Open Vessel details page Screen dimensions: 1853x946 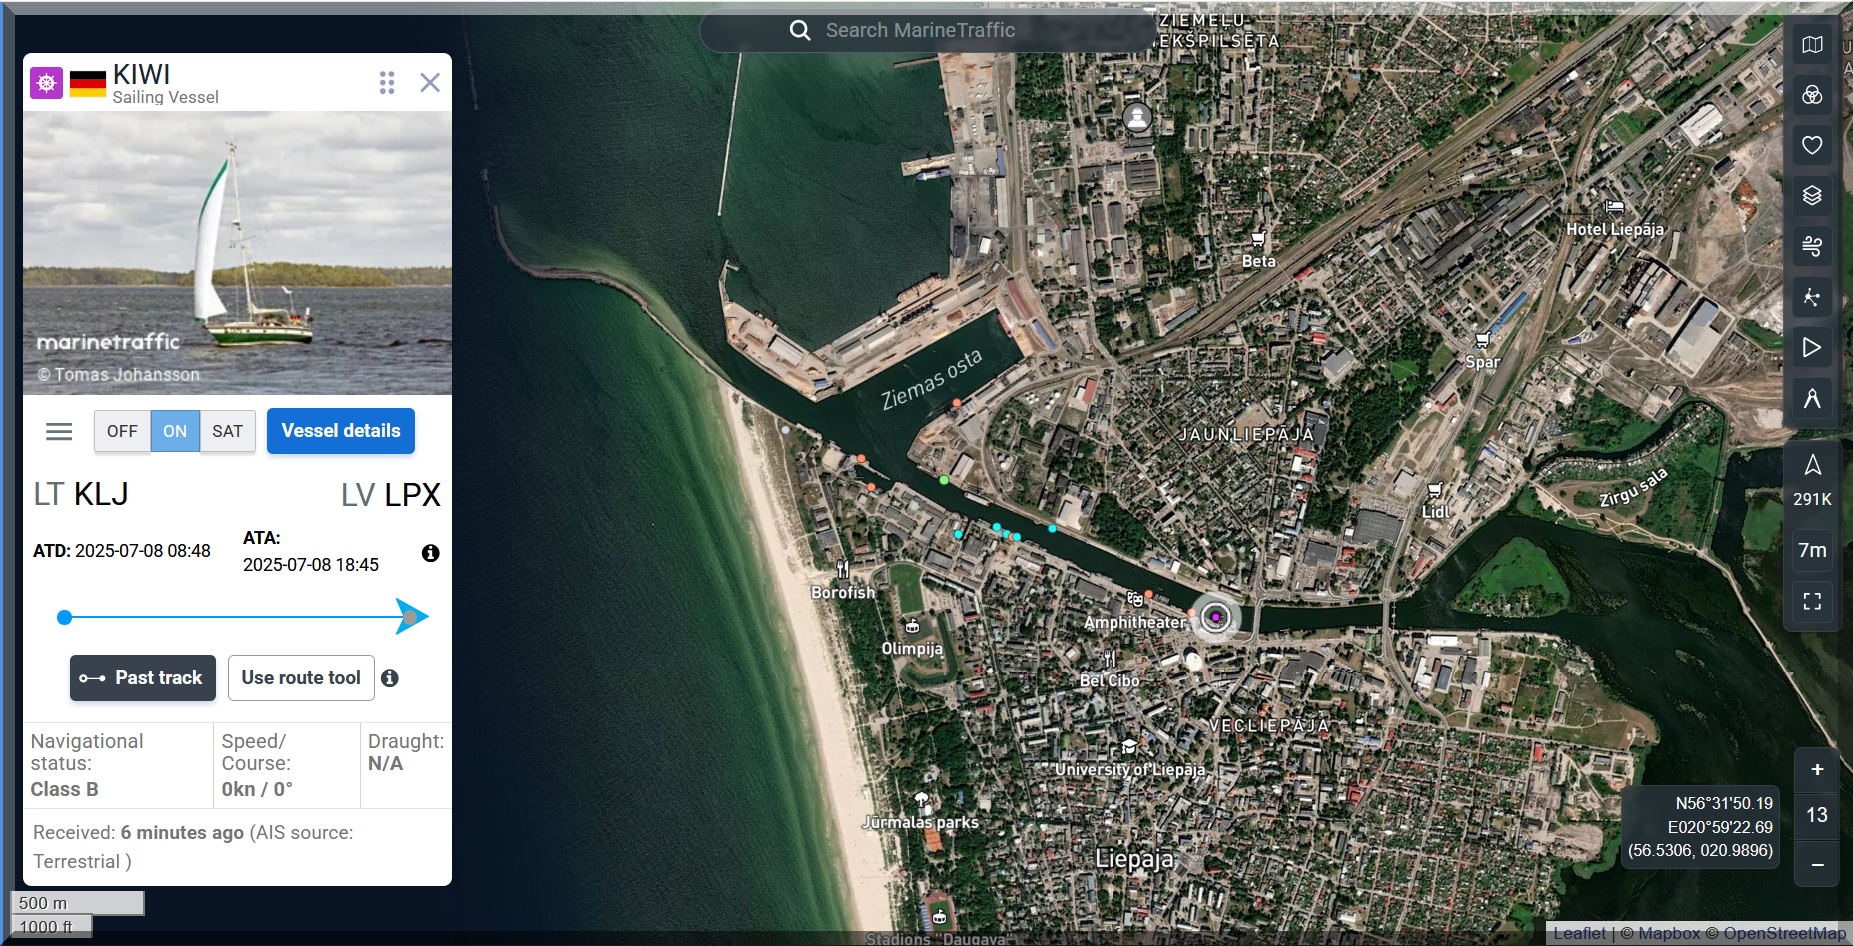[340, 431]
